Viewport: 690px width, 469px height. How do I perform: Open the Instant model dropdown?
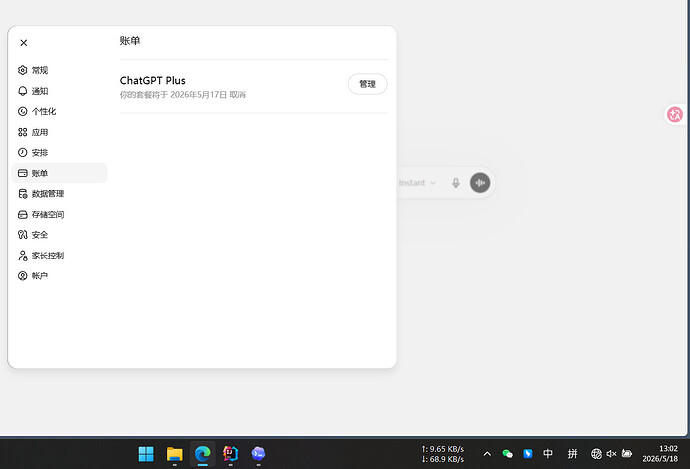pos(417,183)
